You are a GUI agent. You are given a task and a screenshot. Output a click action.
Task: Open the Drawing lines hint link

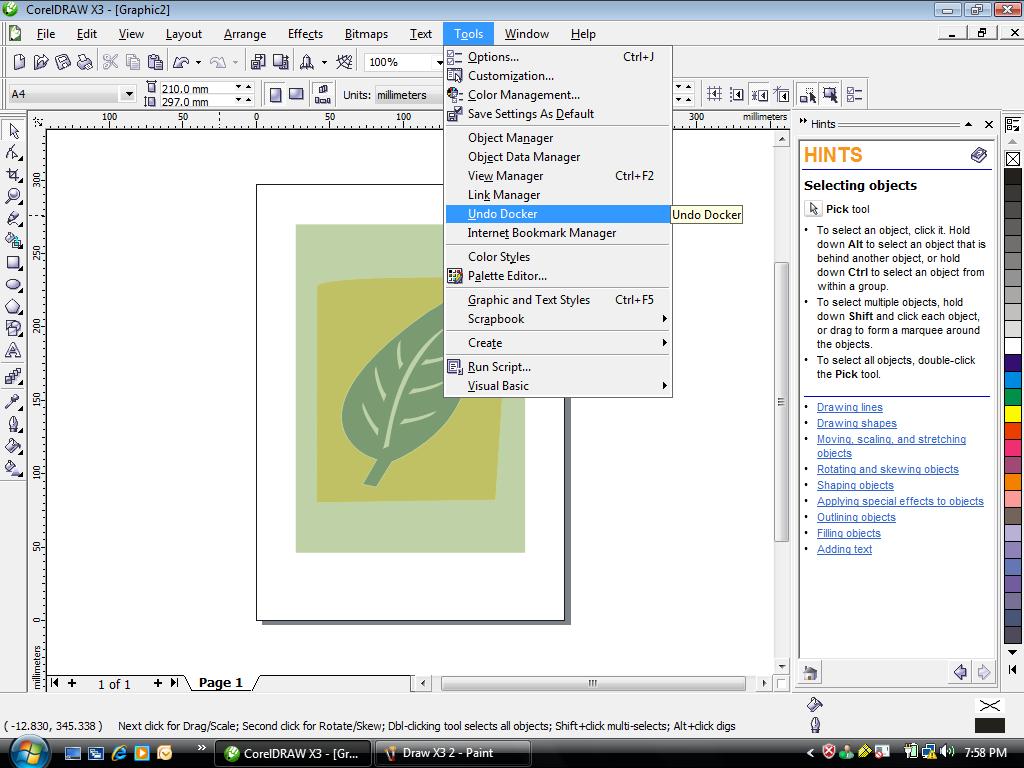[849, 407]
